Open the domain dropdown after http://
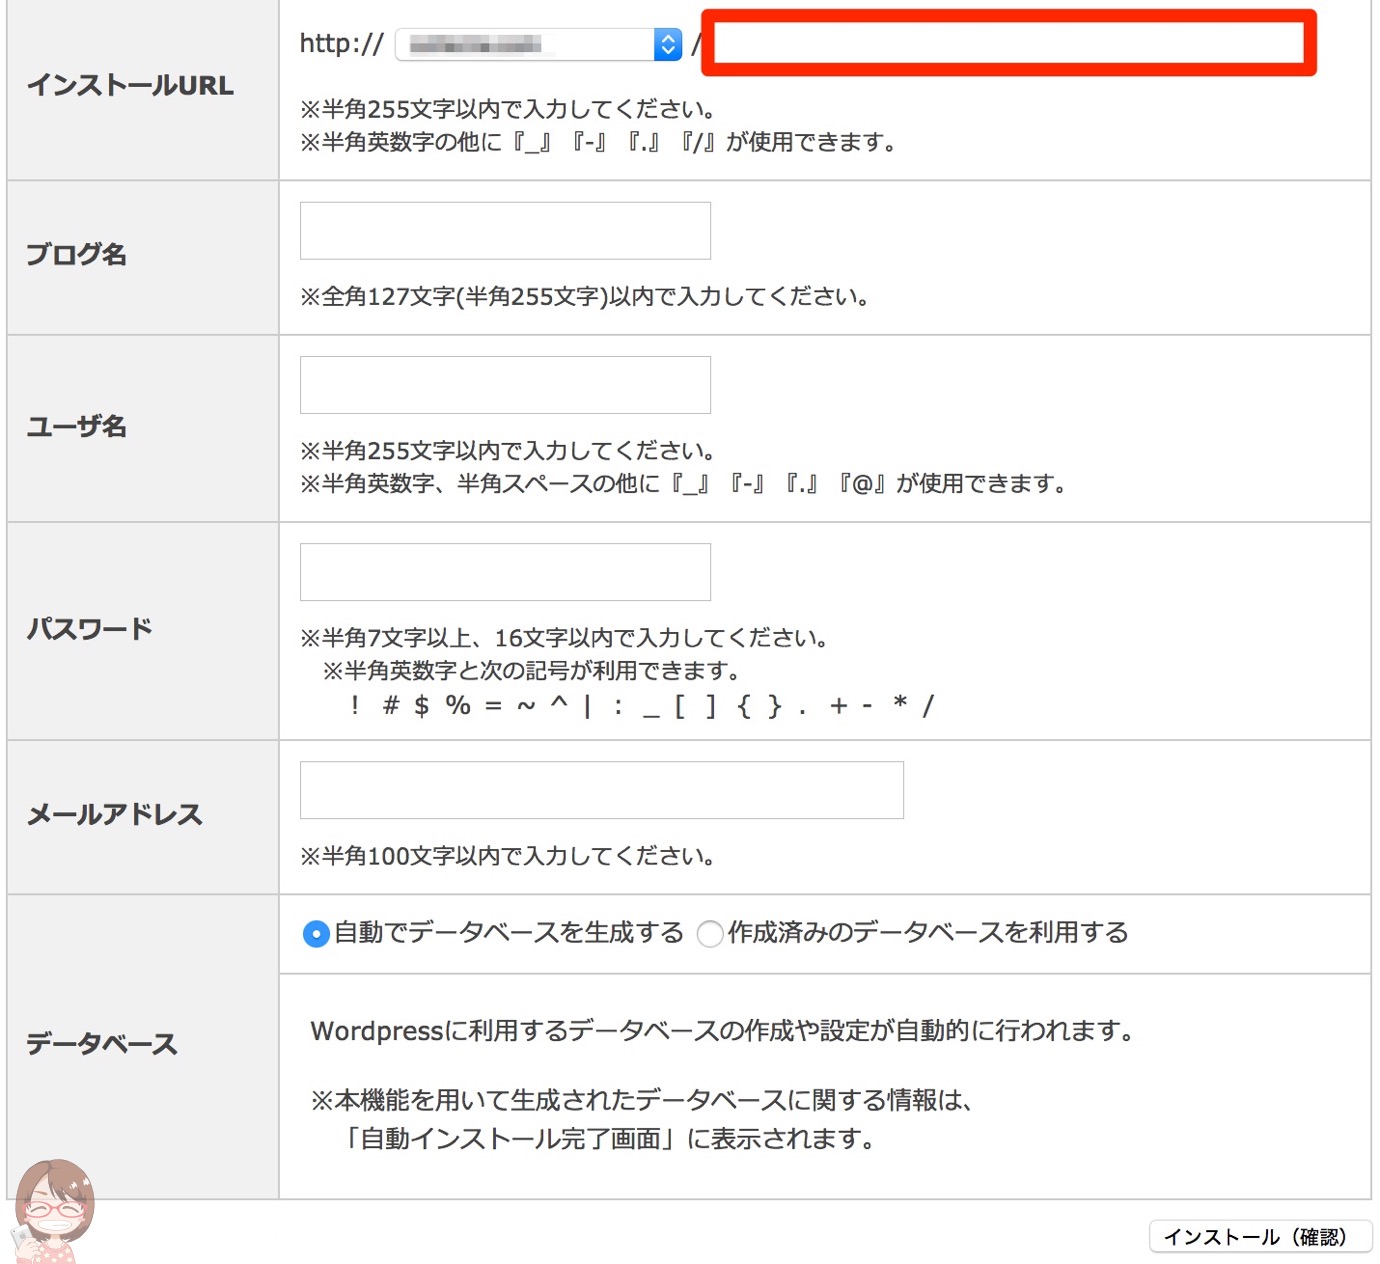This screenshot has width=1380, height=1264. point(539,44)
